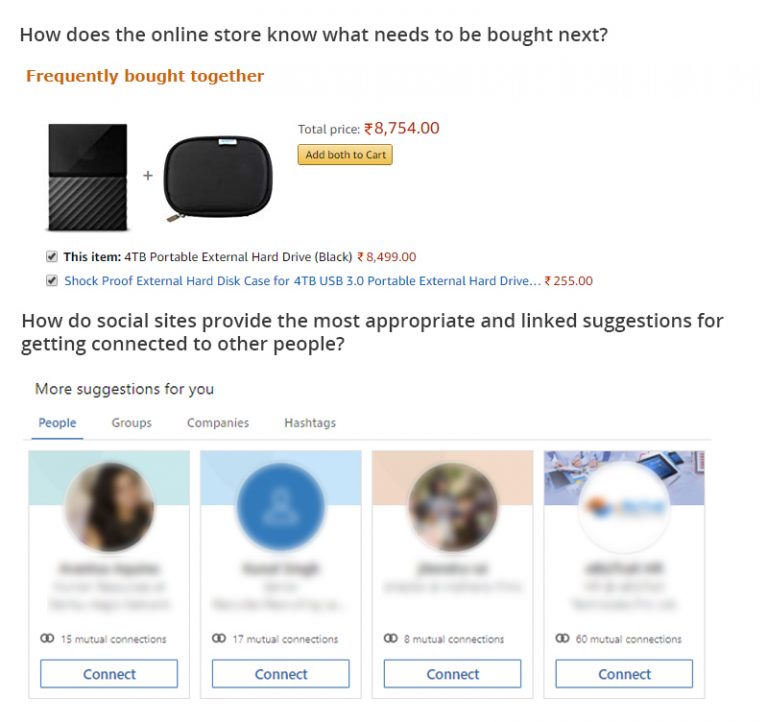Connect with the 60 mutual connections company
768x722 pixels.
625,674
